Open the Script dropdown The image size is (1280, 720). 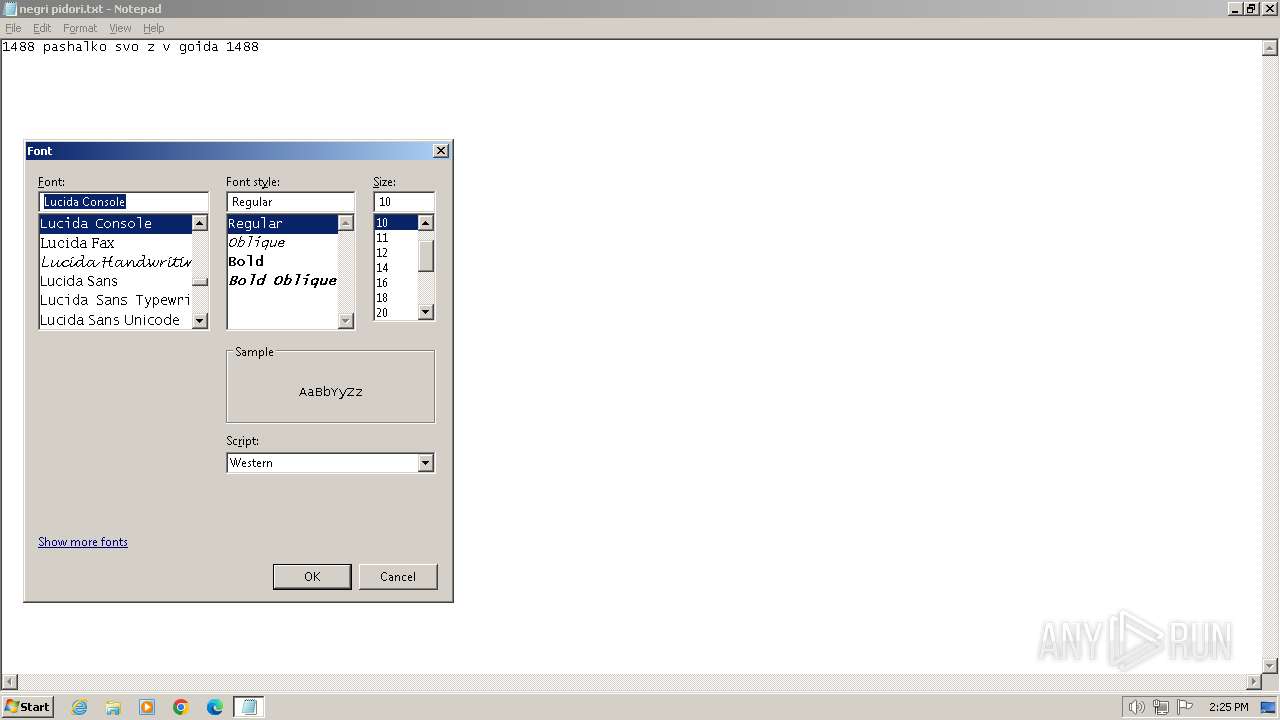click(x=425, y=463)
